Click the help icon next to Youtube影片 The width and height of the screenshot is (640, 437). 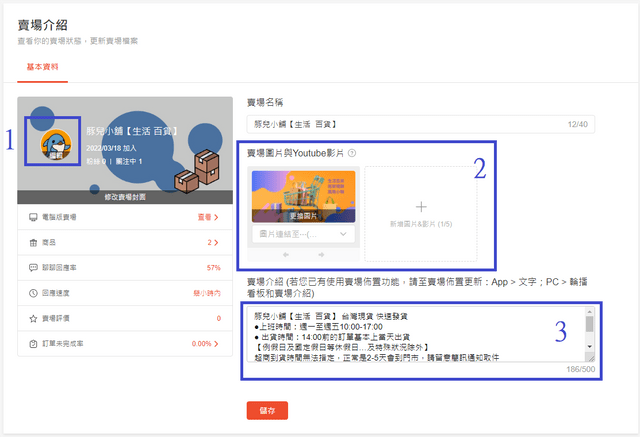[x=352, y=153]
